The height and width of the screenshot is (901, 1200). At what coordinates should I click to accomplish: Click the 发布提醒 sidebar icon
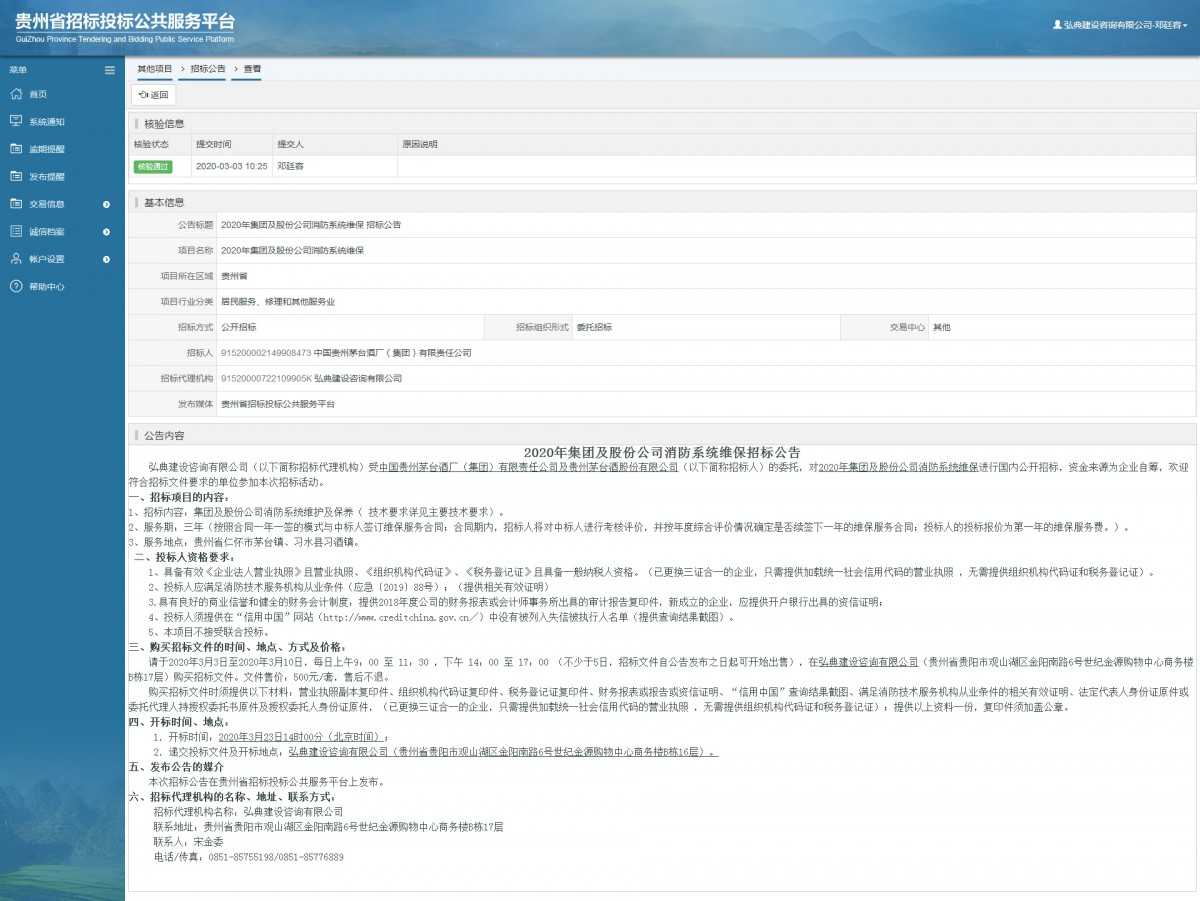(16, 176)
